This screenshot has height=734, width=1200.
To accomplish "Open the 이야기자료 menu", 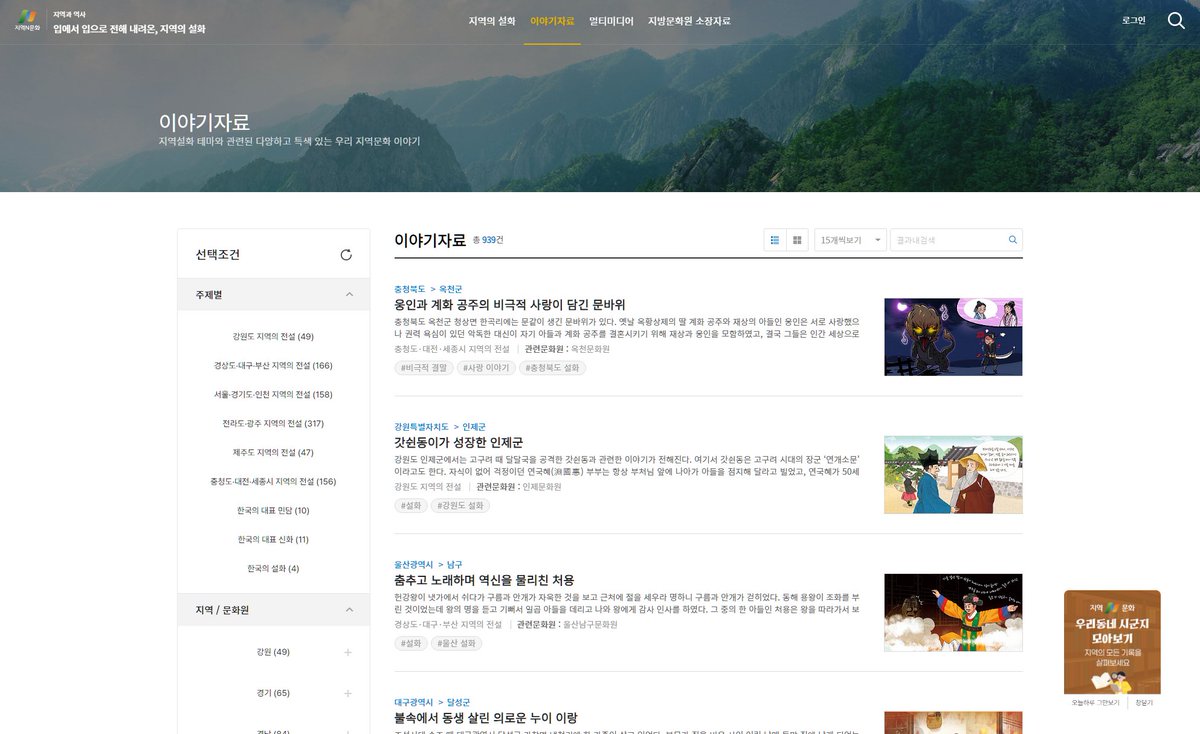I will pyautogui.click(x=552, y=21).
